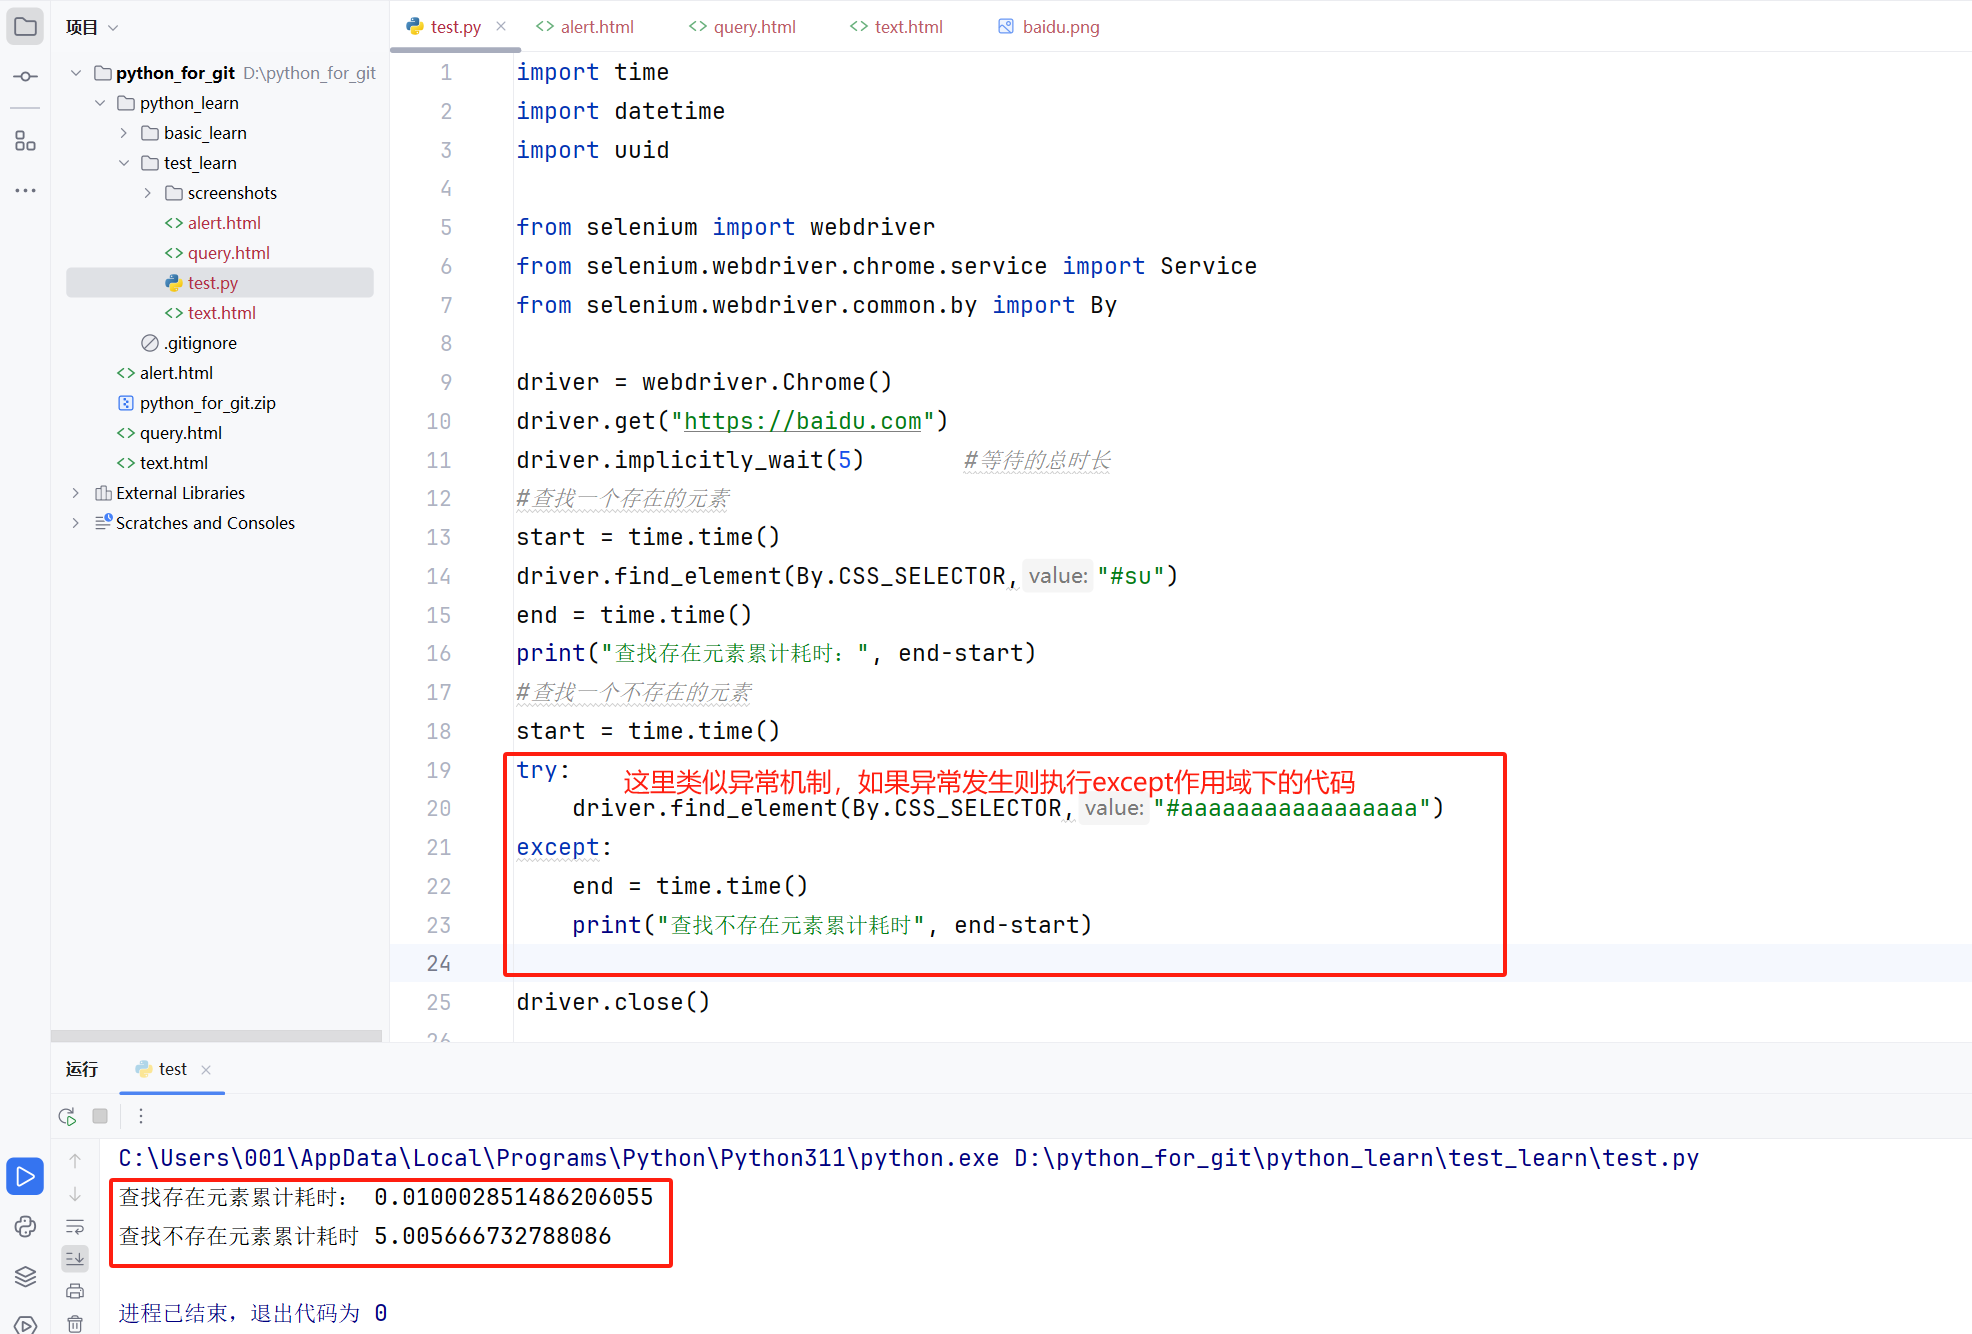The width and height of the screenshot is (1972, 1334).
Task: Click the Rerun test icon
Action: 67,1116
